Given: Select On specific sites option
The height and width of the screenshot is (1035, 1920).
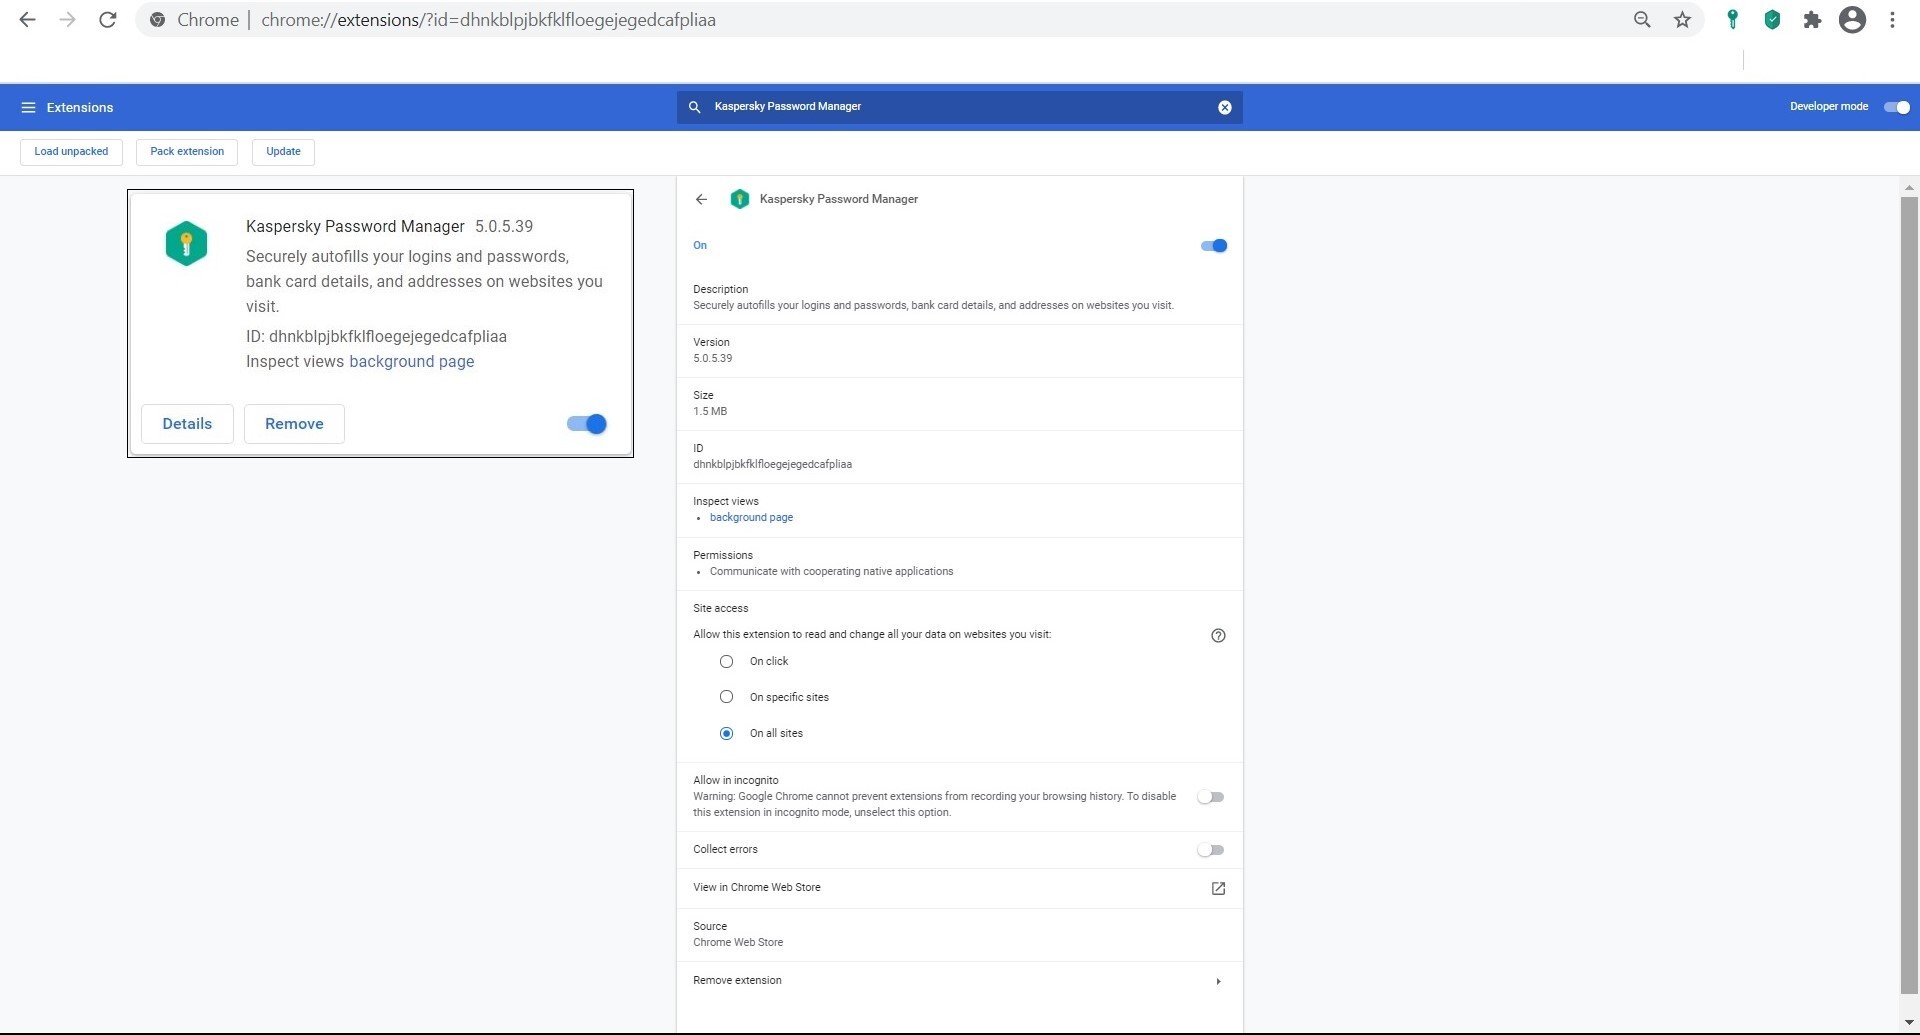Looking at the screenshot, I should (x=727, y=697).
